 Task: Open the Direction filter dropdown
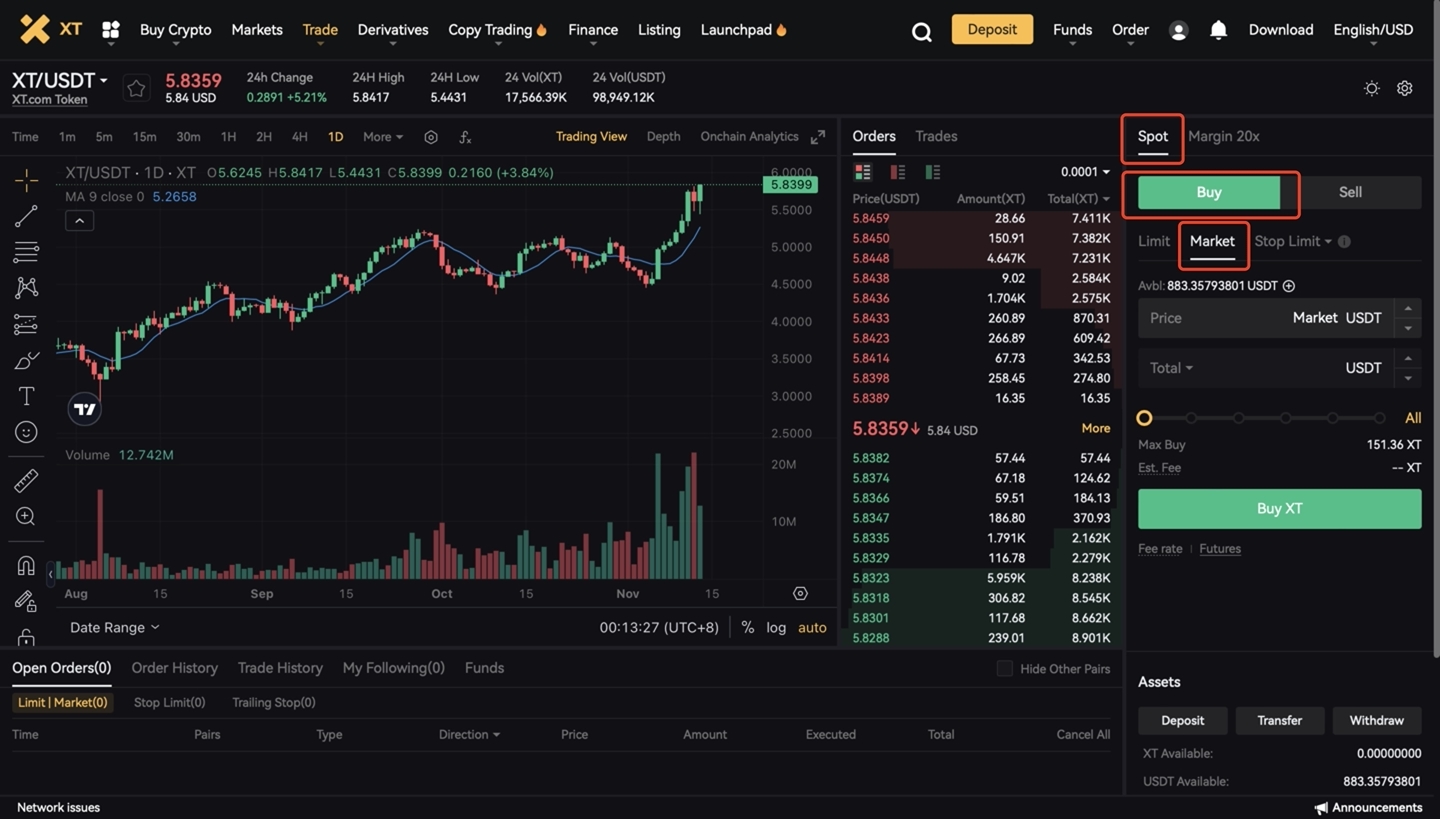point(469,734)
